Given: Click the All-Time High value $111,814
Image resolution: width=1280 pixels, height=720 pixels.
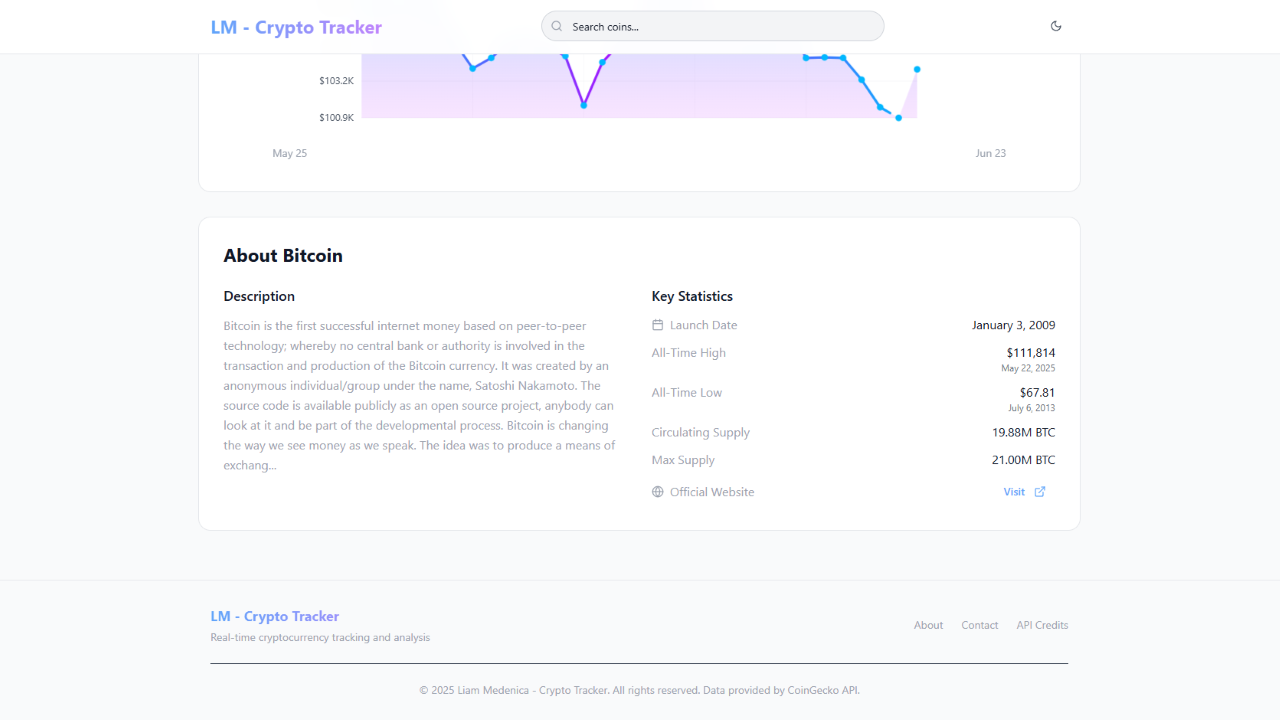Looking at the screenshot, I should pyautogui.click(x=1031, y=353).
